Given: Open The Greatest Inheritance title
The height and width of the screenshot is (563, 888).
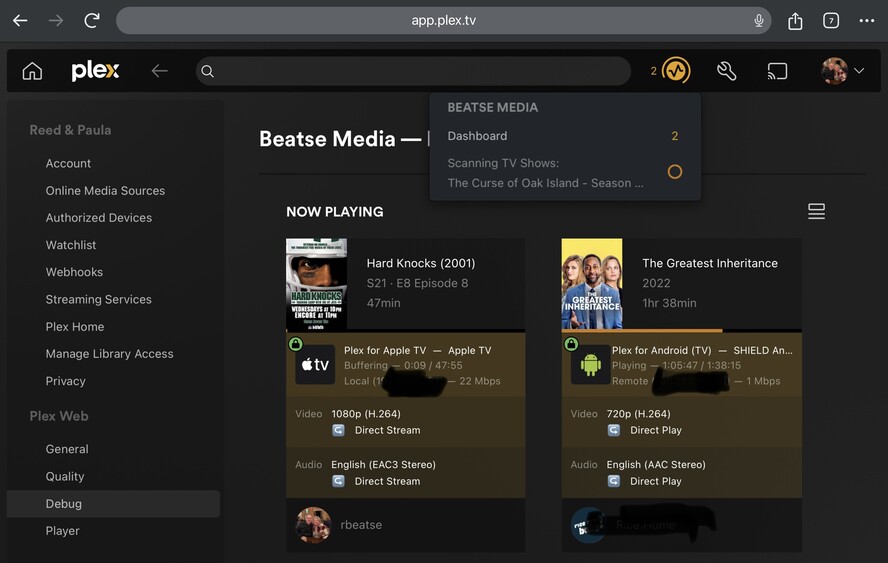Looking at the screenshot, I should 710,263.
